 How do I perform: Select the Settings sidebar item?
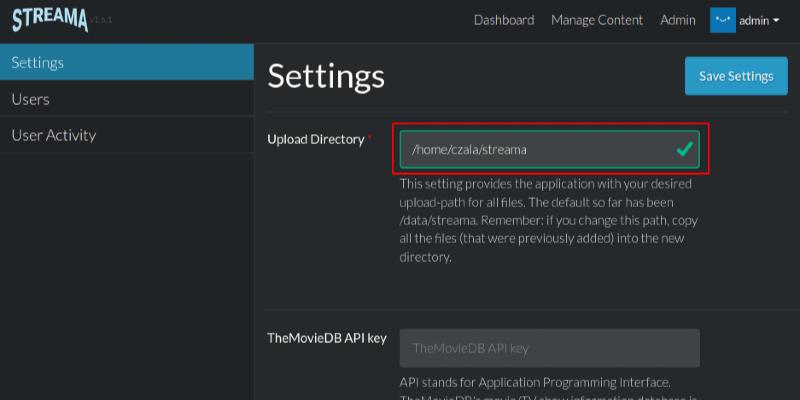click(126, 62)
